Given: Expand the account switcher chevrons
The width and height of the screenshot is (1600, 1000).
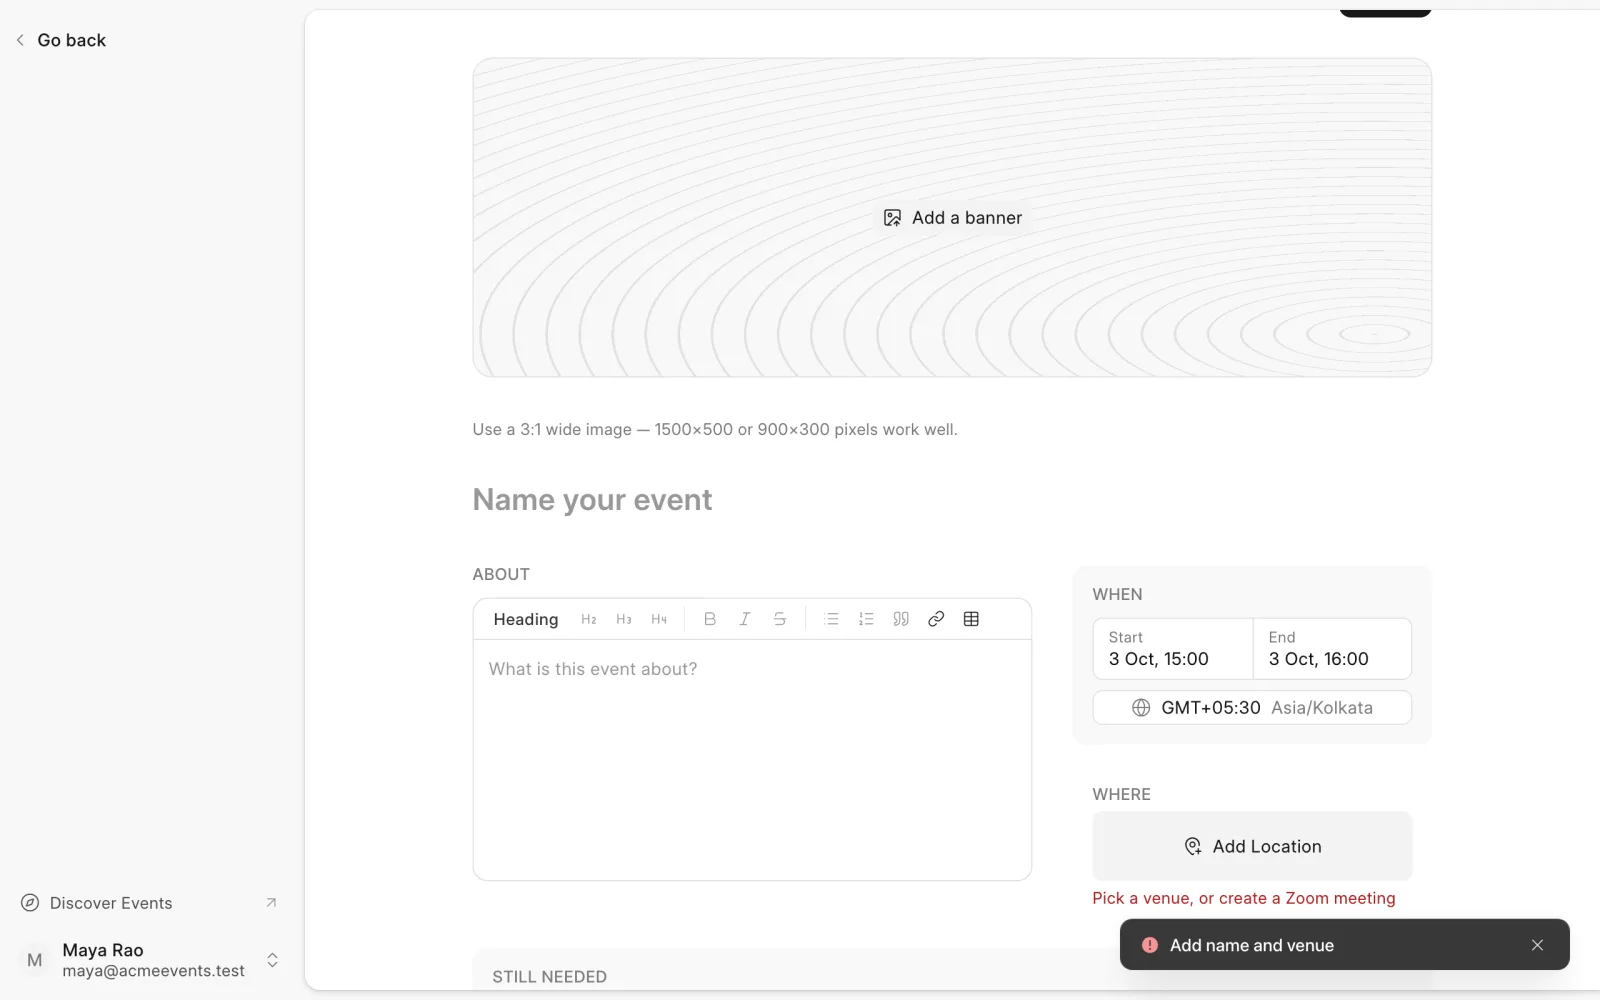Looking at the screenshot, I should click(x=272, y=960).
